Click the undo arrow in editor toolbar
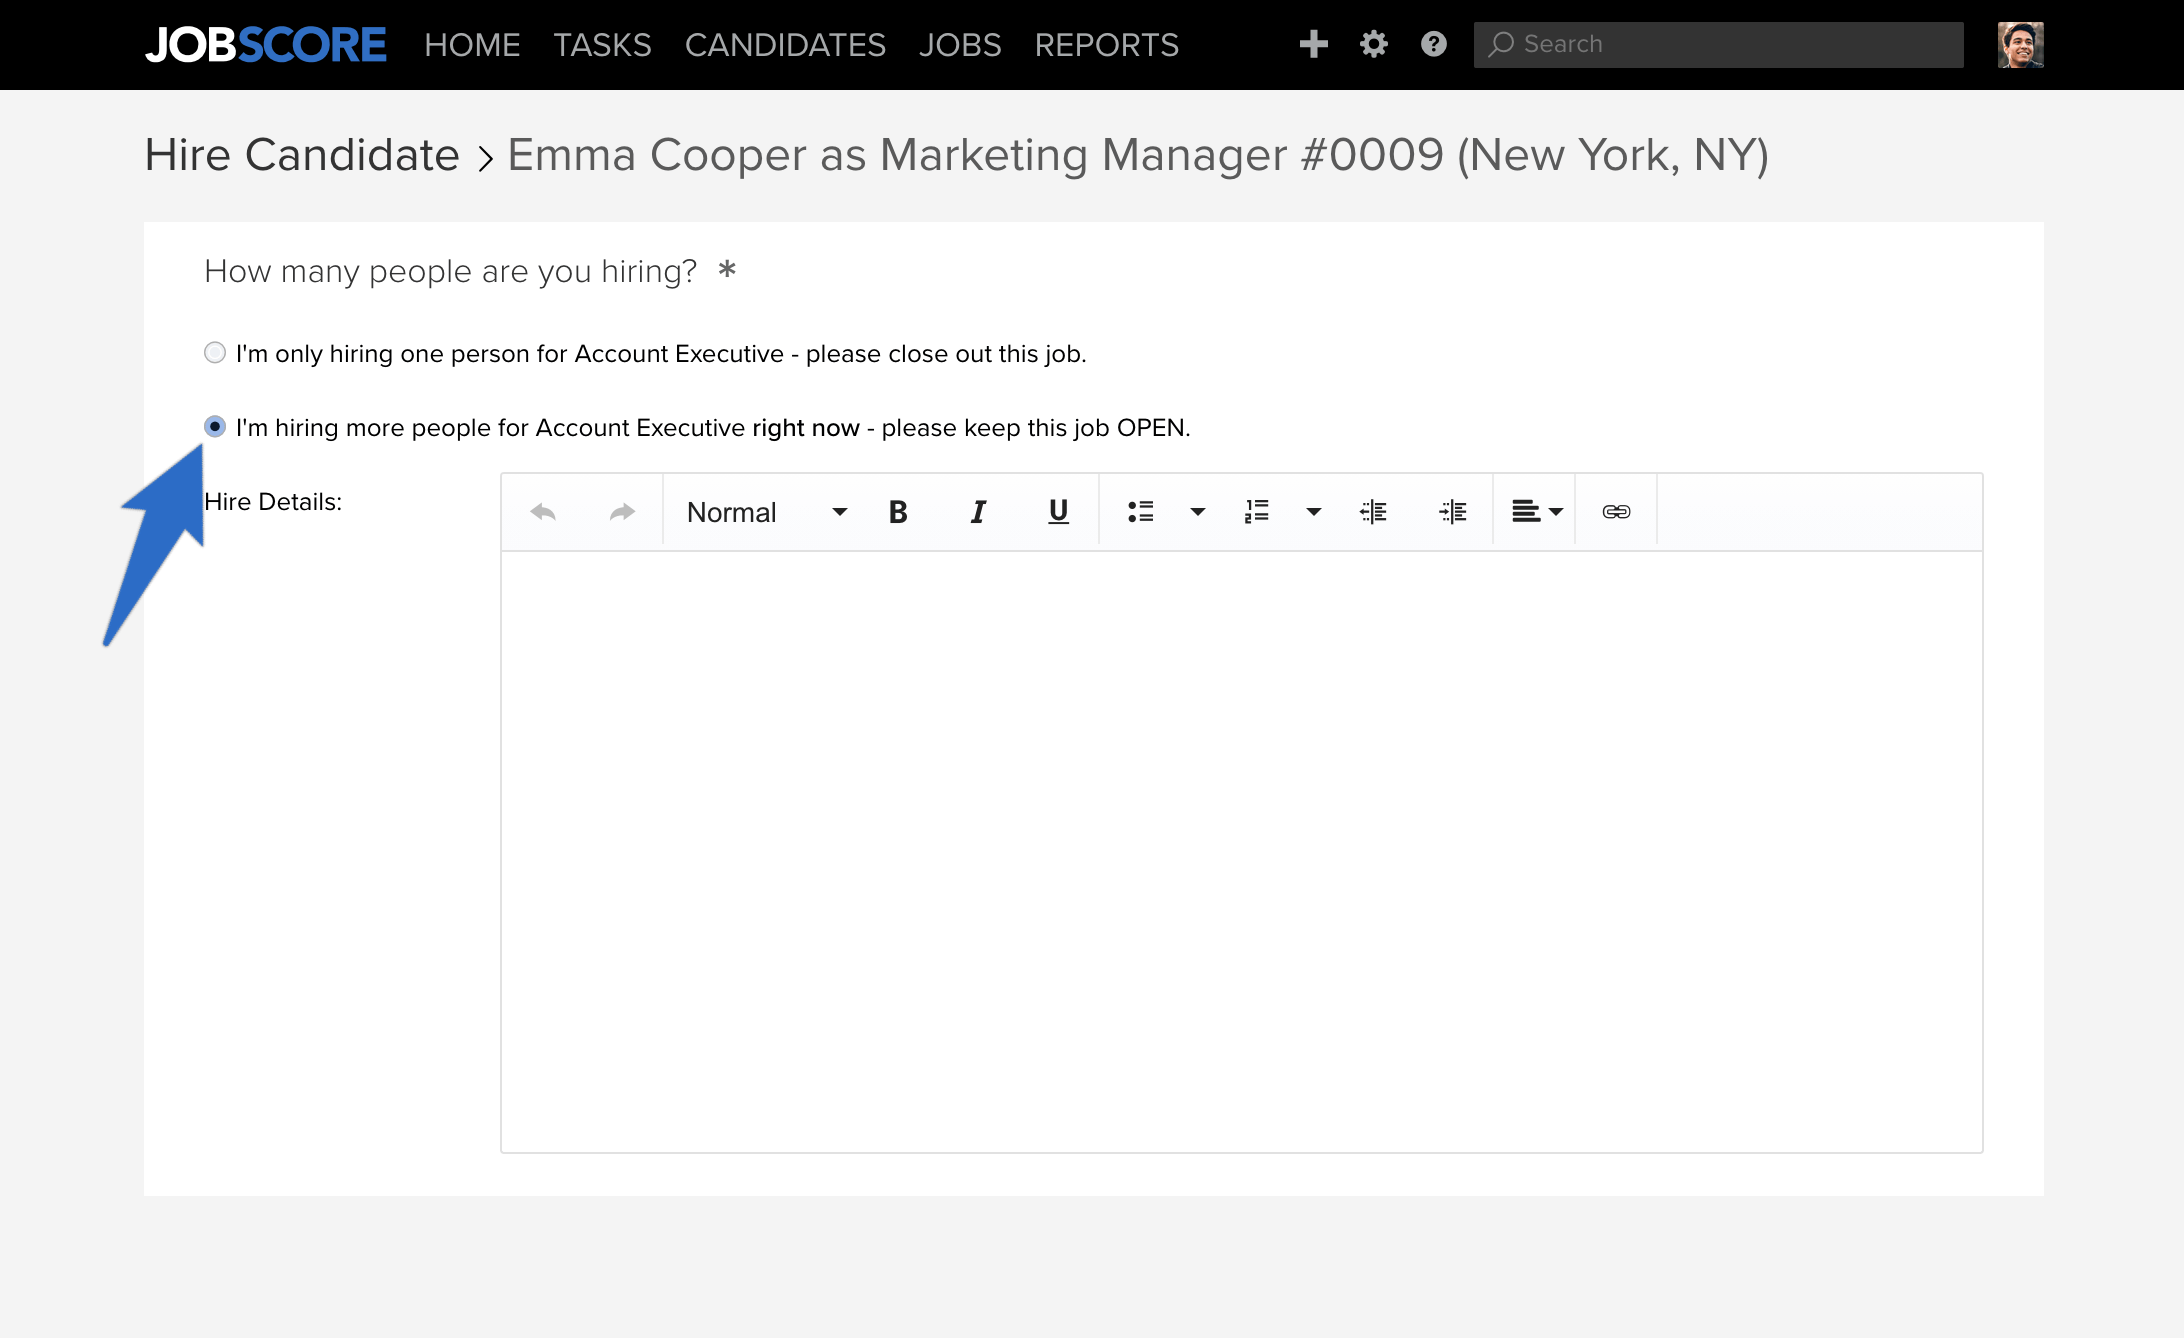Image resolution: width=2184 pixels, height=1338 pixels. pos(543,512)
